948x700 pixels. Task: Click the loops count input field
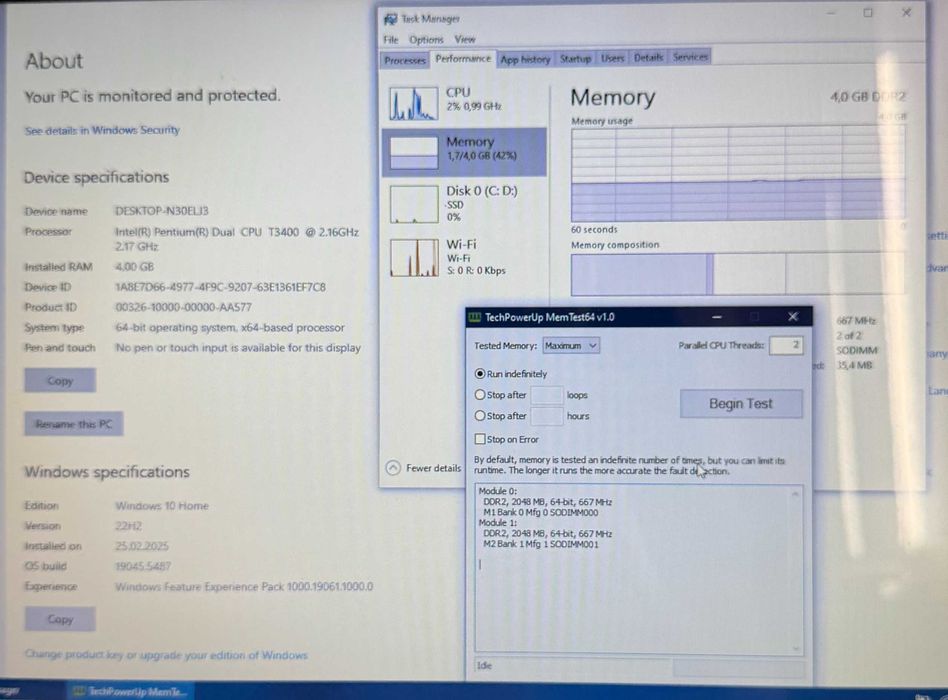click(x=547, y=395)
